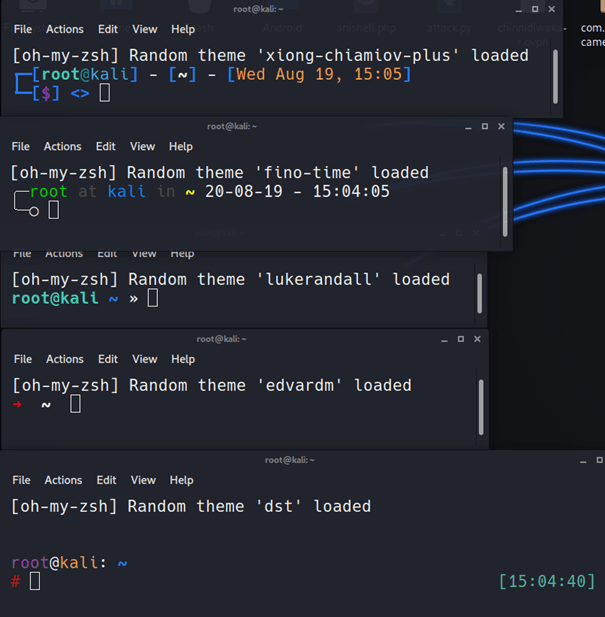Click 'root@kali:' prompt text in dst terminal
This screenshot has height=617, width=605.
pyautogui.click(x=59, y=563)
